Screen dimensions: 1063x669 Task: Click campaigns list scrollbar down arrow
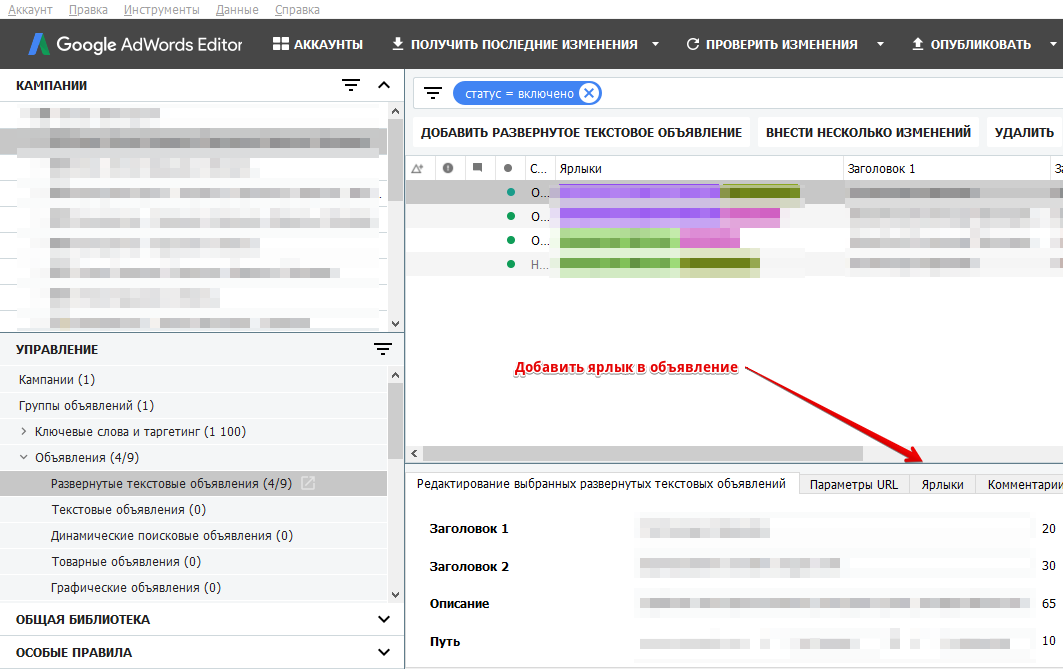396,324
